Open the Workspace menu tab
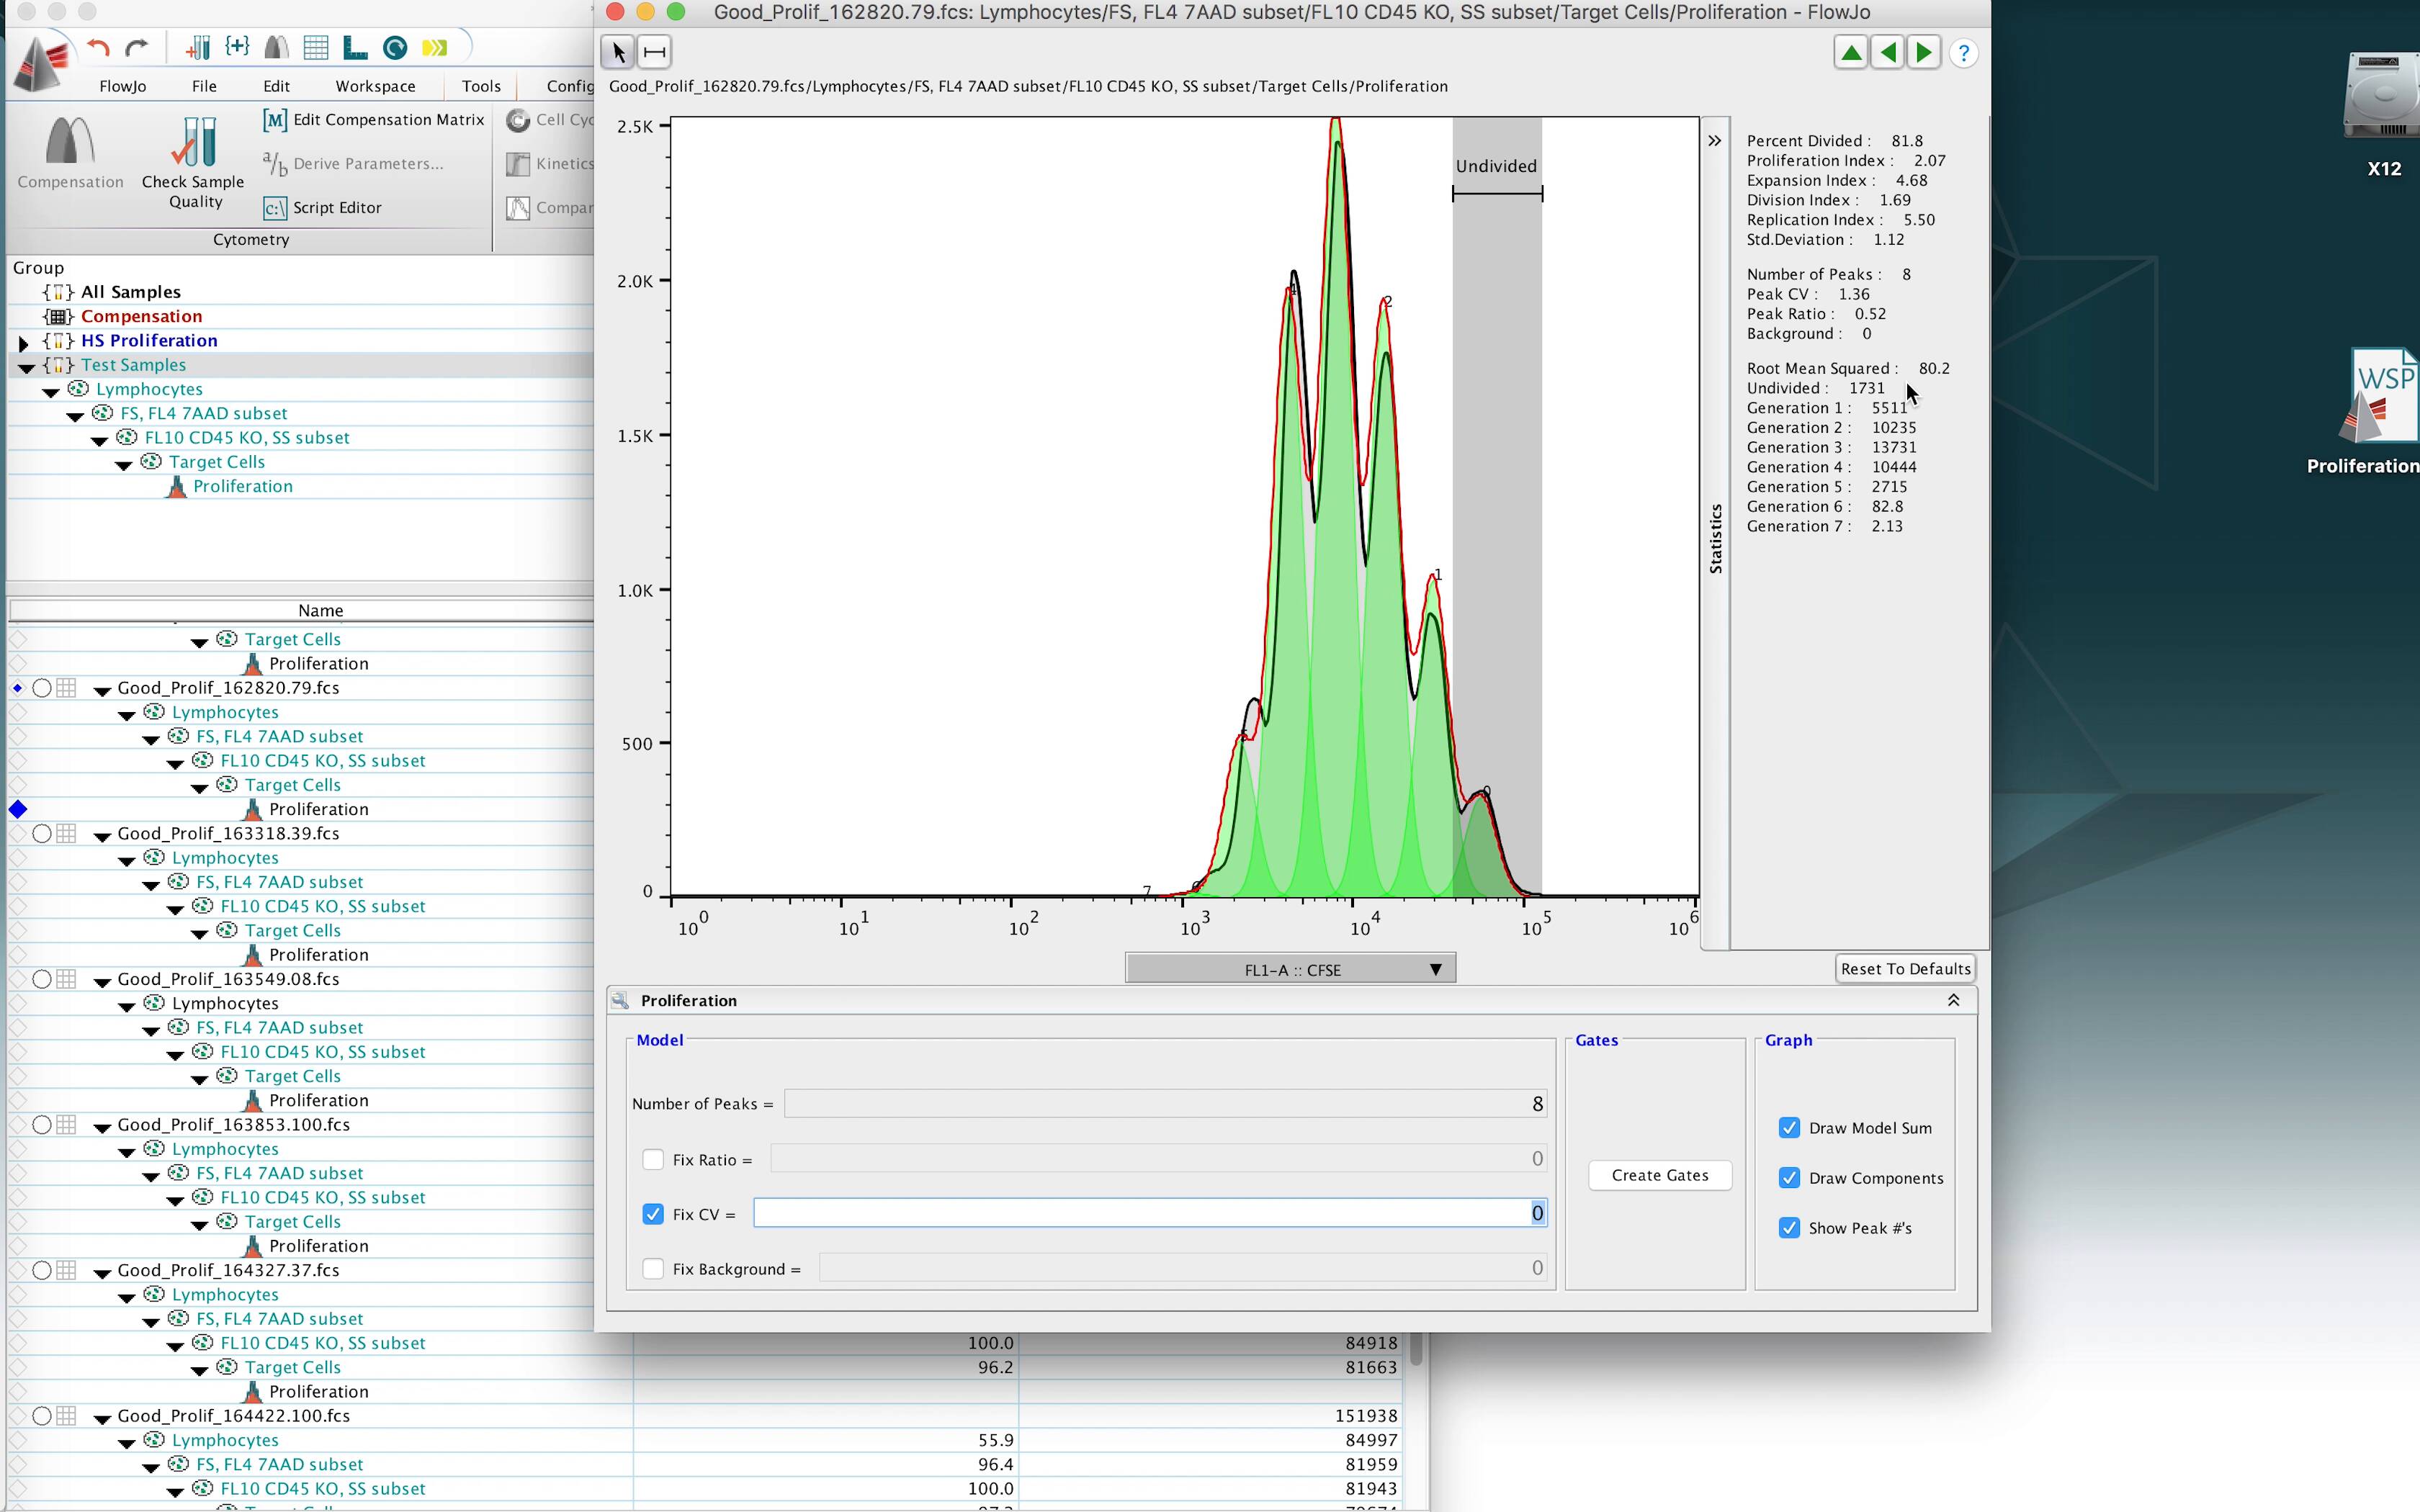 tap(375, 86)
